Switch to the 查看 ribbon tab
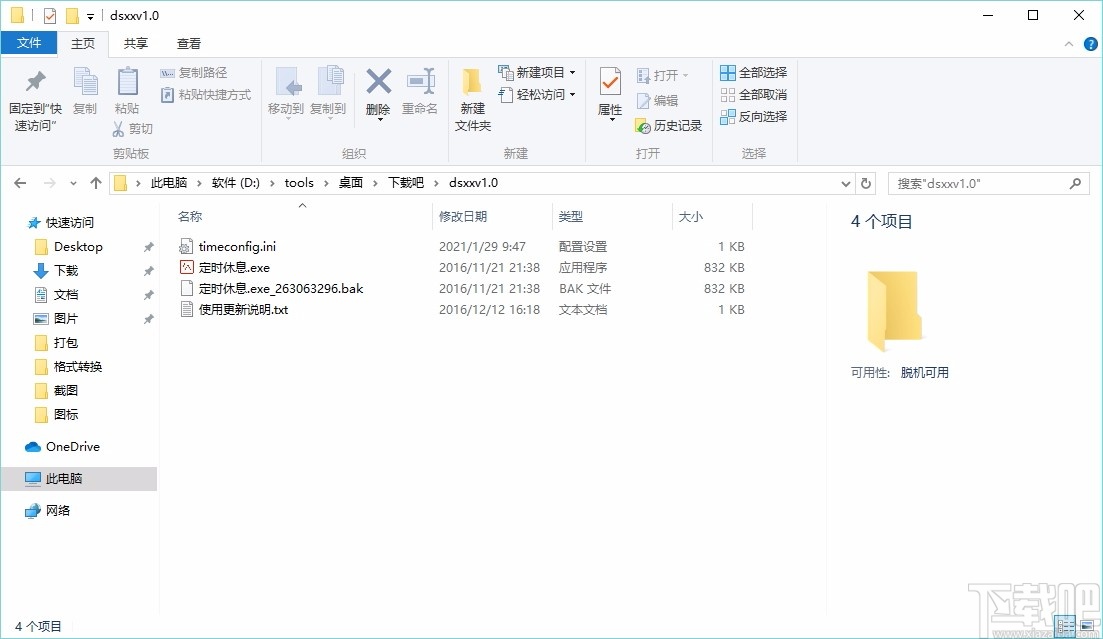The height and width of the screenshot is (639, 1103). pos(190,44)
